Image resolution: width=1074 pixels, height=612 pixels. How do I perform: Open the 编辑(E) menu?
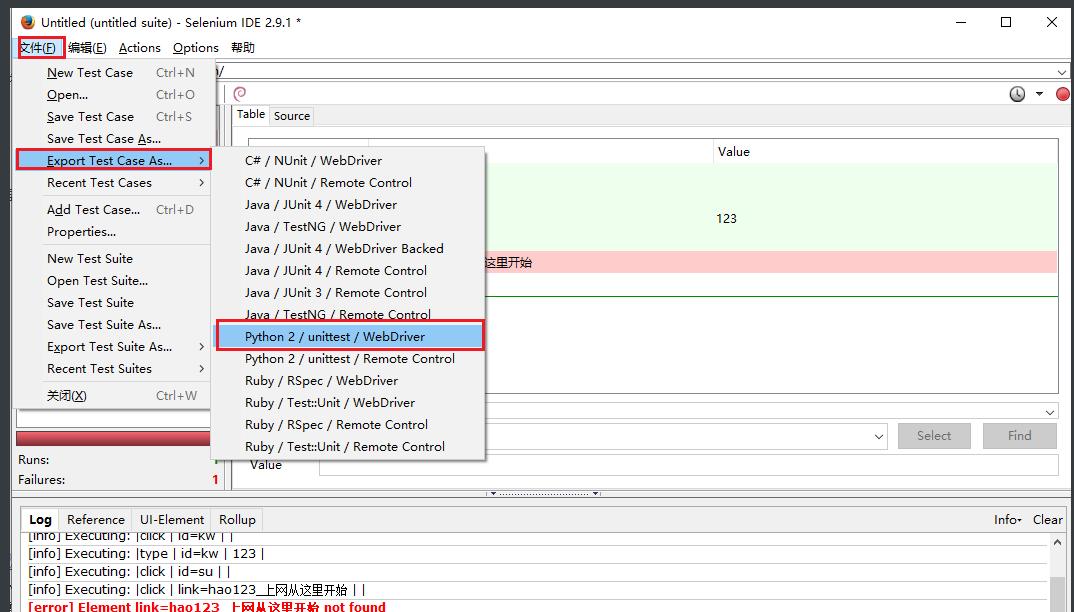[87, 47]
